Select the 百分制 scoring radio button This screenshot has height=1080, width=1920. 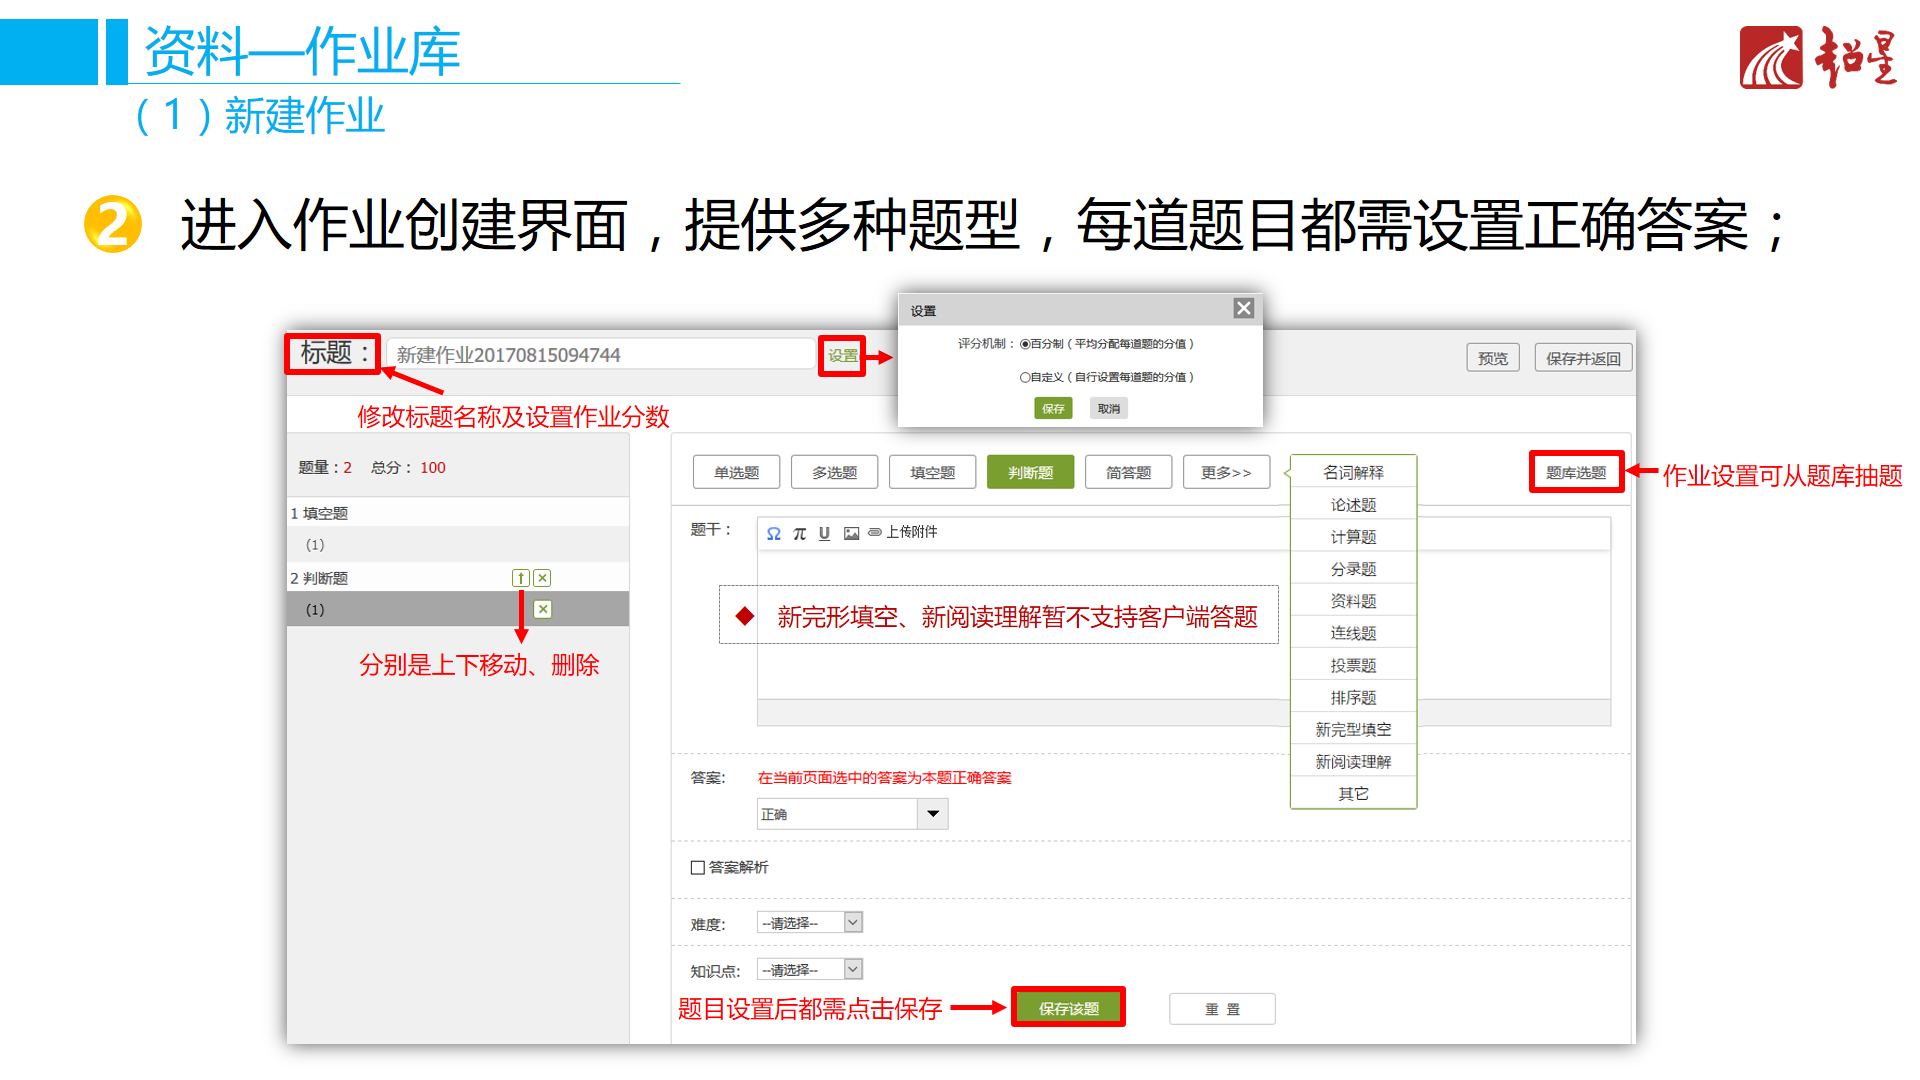coord(1026,343)
